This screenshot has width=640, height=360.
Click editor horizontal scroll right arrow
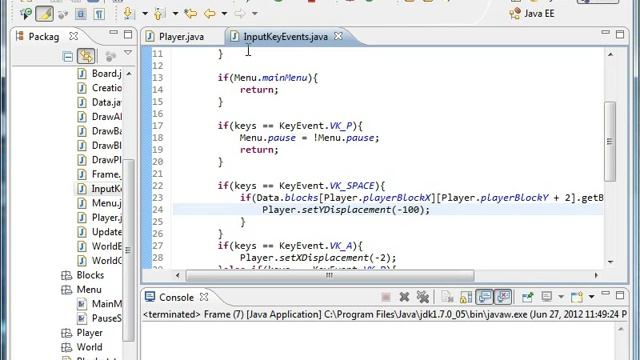pyautogui.click(x=596, y=276)
